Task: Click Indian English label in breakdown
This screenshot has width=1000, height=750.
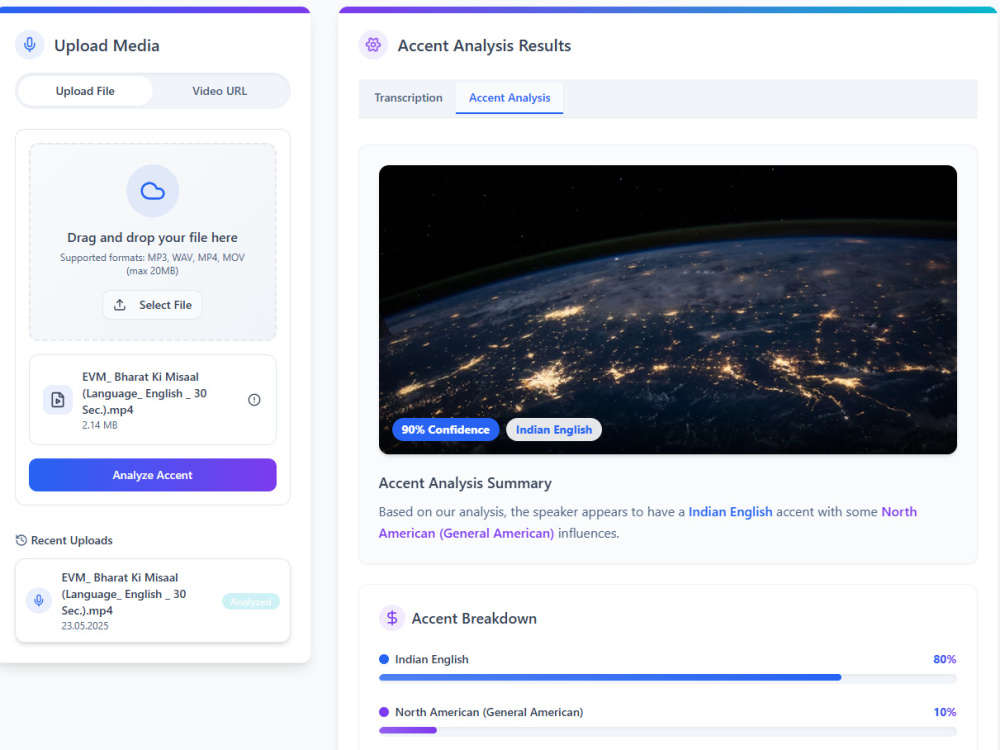Action: [x=432, y=659]
